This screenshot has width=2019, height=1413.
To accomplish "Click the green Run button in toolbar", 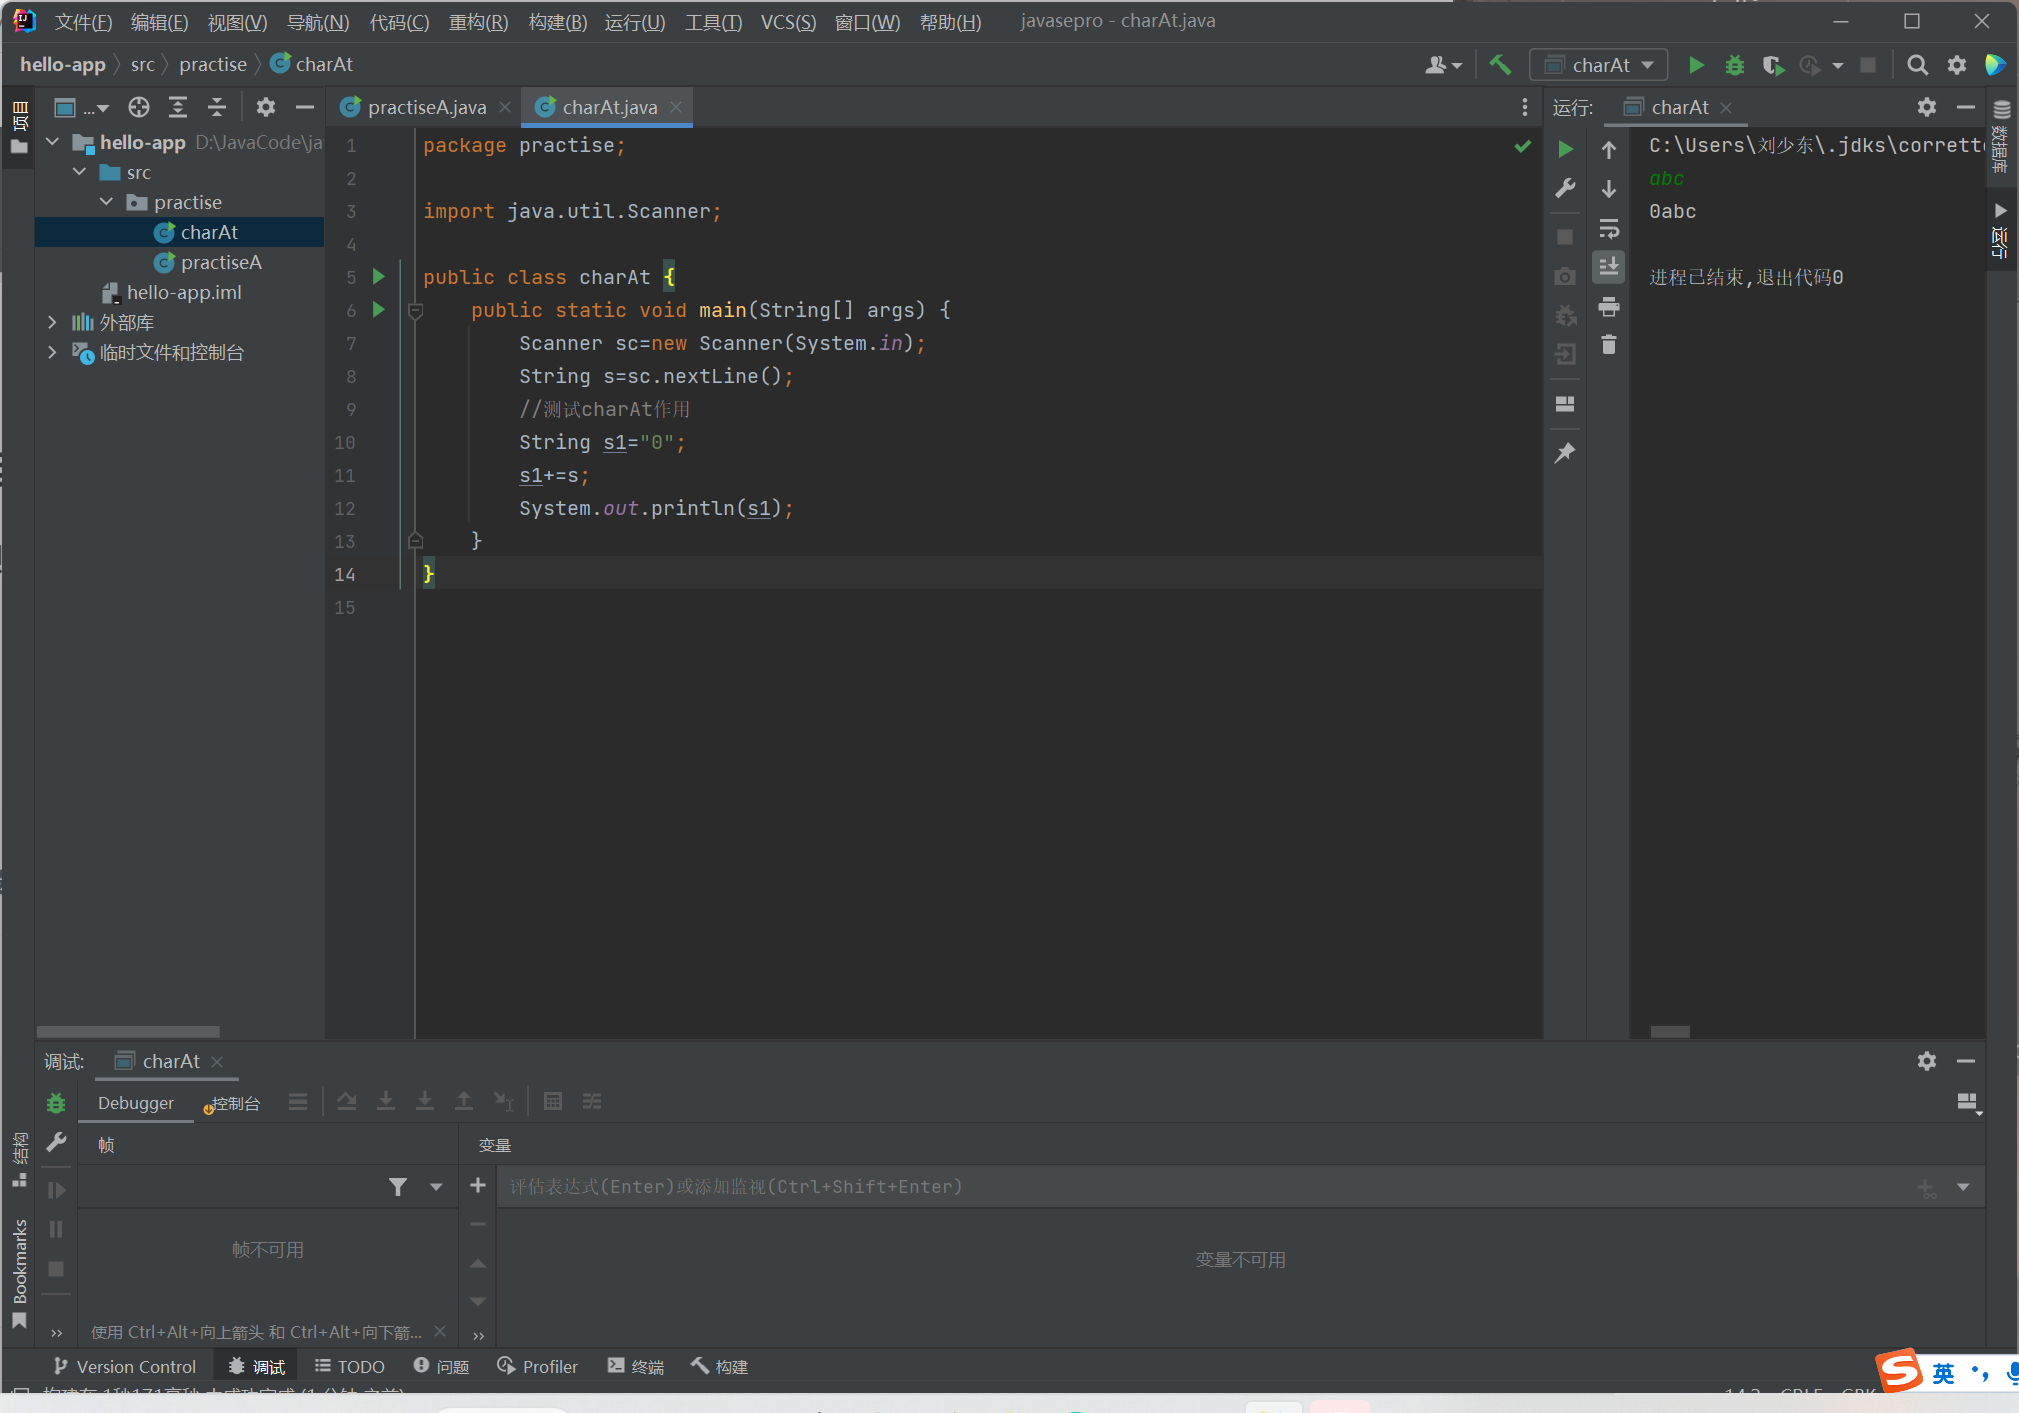I will click(x=1696, y=65).
